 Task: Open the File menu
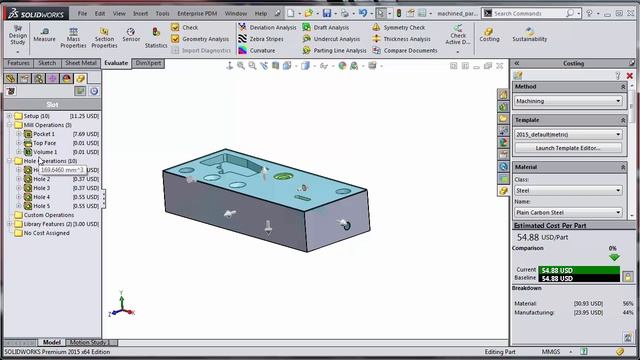[x=82, y=13]
